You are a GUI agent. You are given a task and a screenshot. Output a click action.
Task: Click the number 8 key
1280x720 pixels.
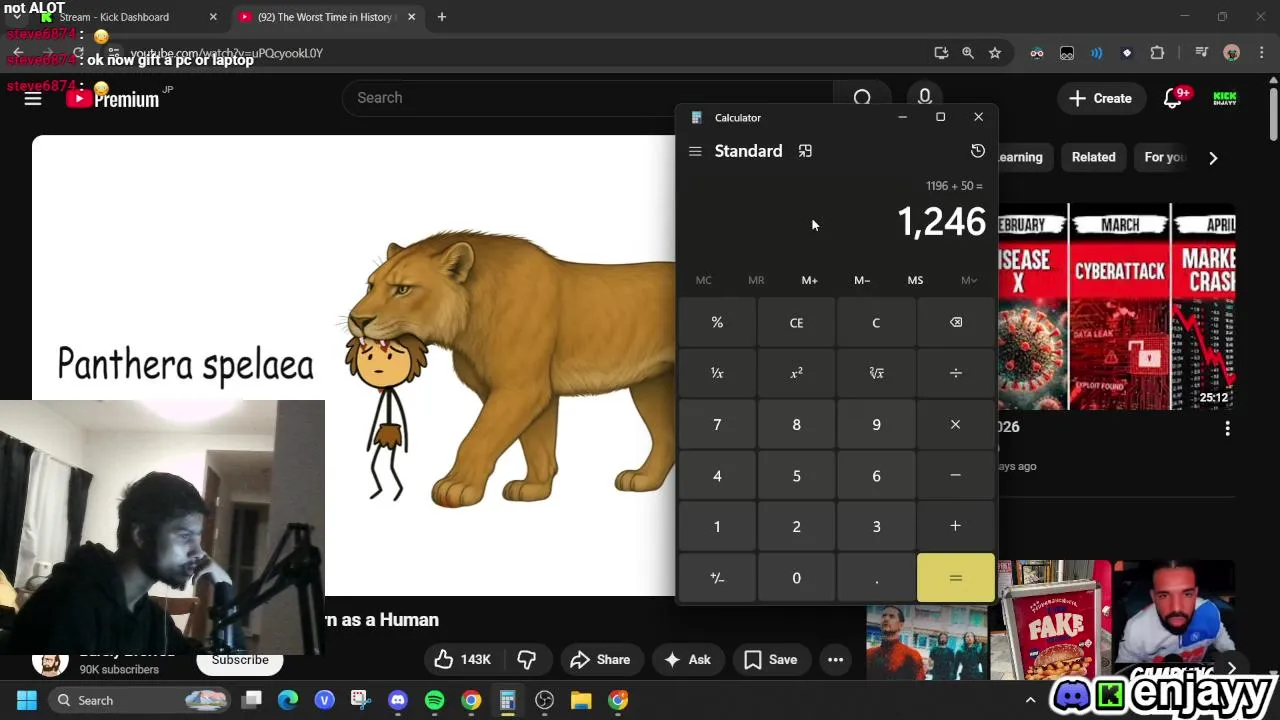point(796,425)
